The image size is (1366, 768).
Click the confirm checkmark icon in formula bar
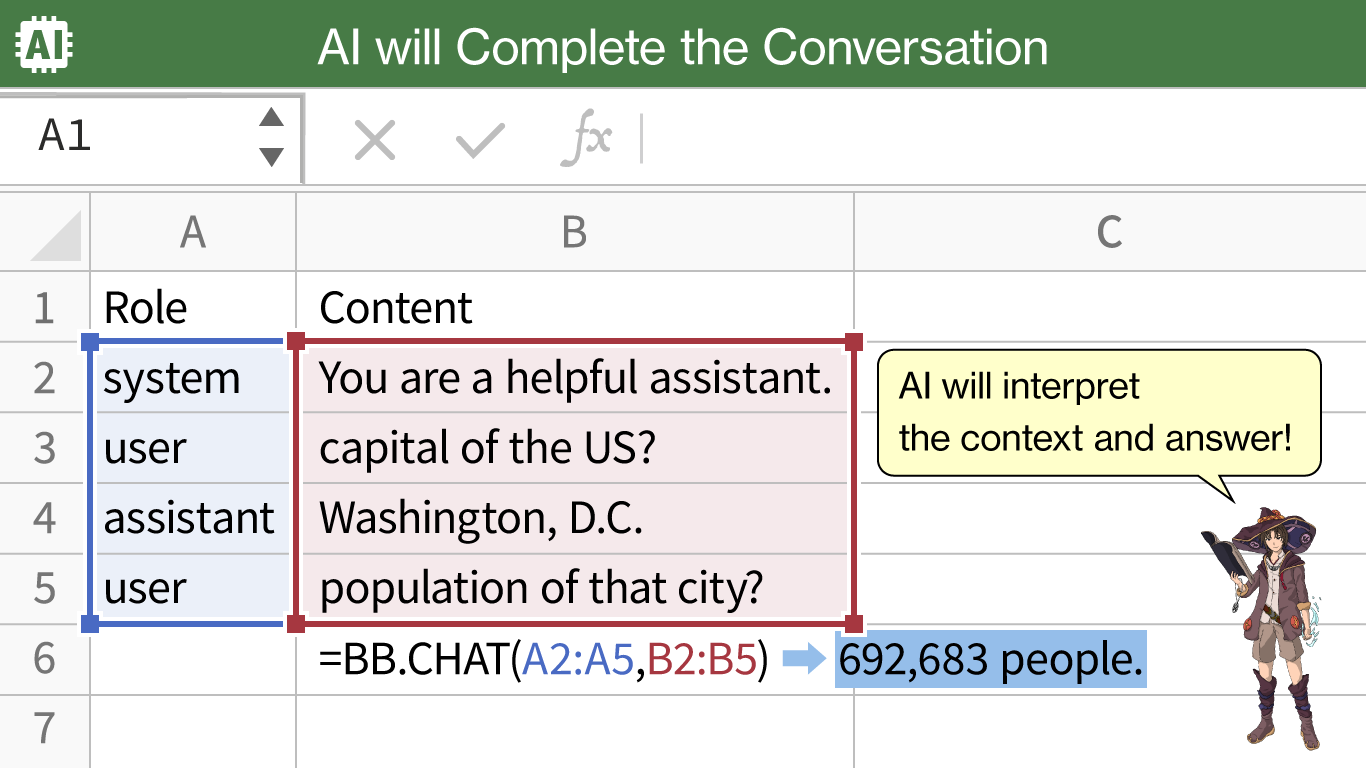[x=480, y=140]
